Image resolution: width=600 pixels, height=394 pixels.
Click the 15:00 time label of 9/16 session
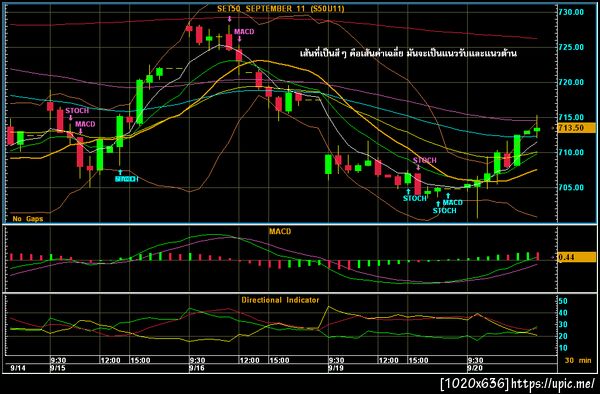(279, 360)
